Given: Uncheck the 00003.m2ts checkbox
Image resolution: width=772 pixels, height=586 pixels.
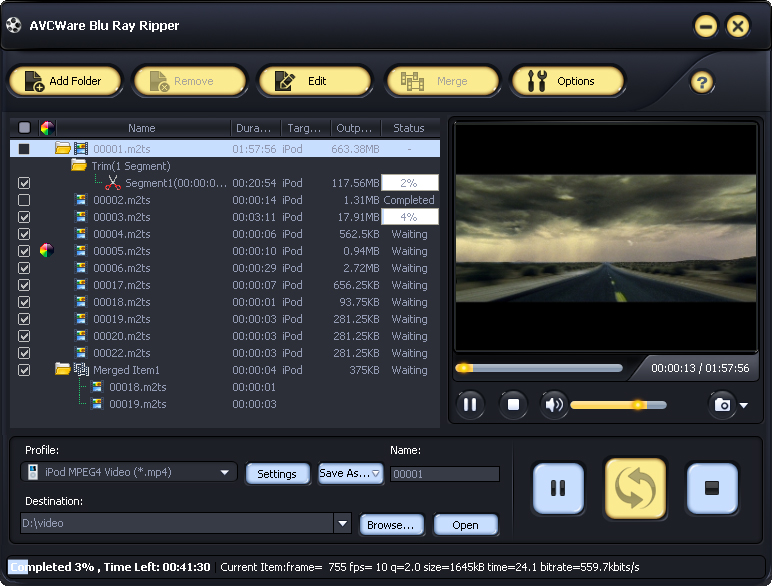Looking at the screenshot, I should (x=24, y=217).
